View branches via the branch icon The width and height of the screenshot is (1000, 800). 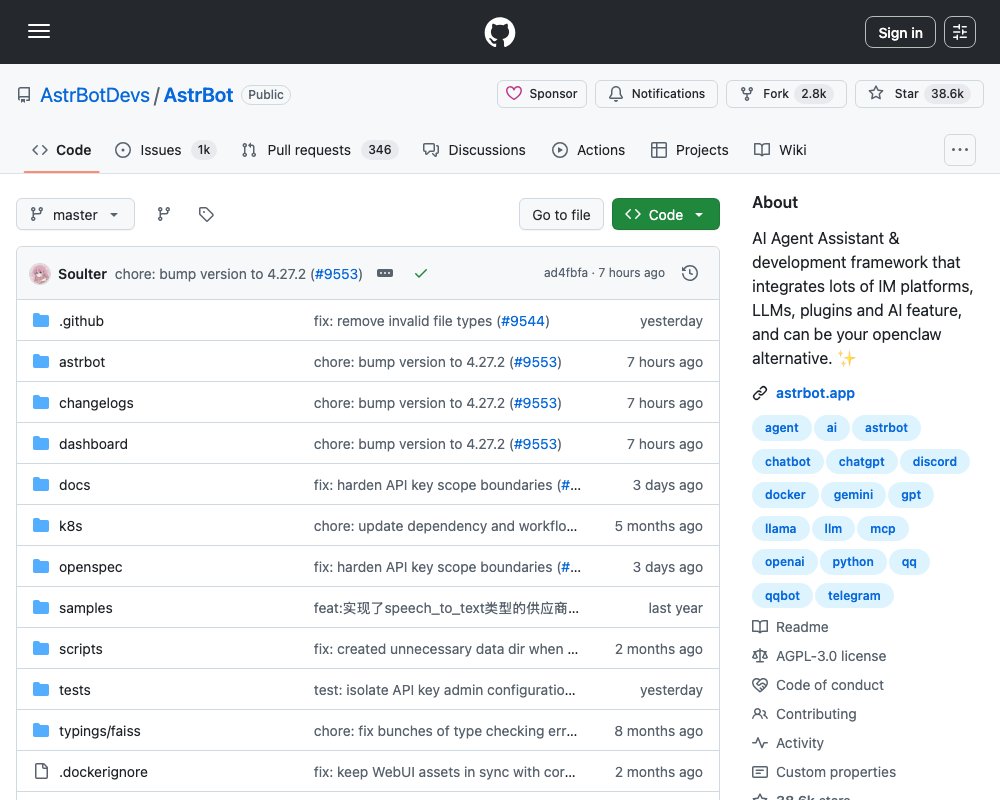pyautogui.click(x=164, y=214)
